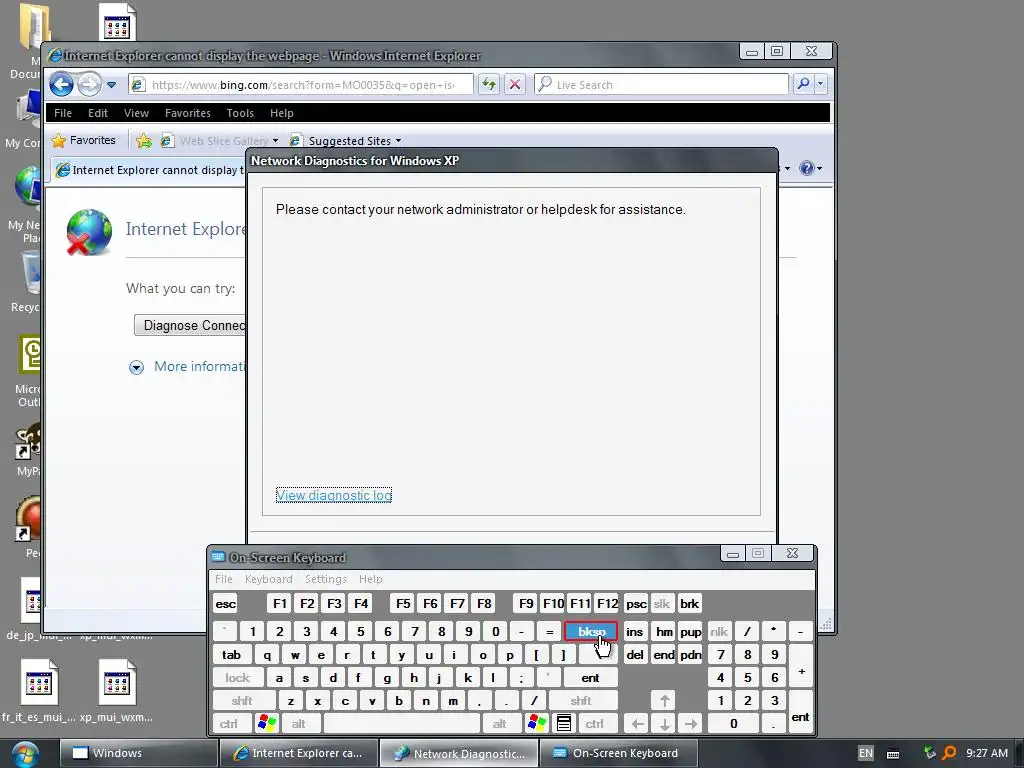Screen dimensions: 1024x768
Task: Toggle the ins insert key
Action: (634, 632)
